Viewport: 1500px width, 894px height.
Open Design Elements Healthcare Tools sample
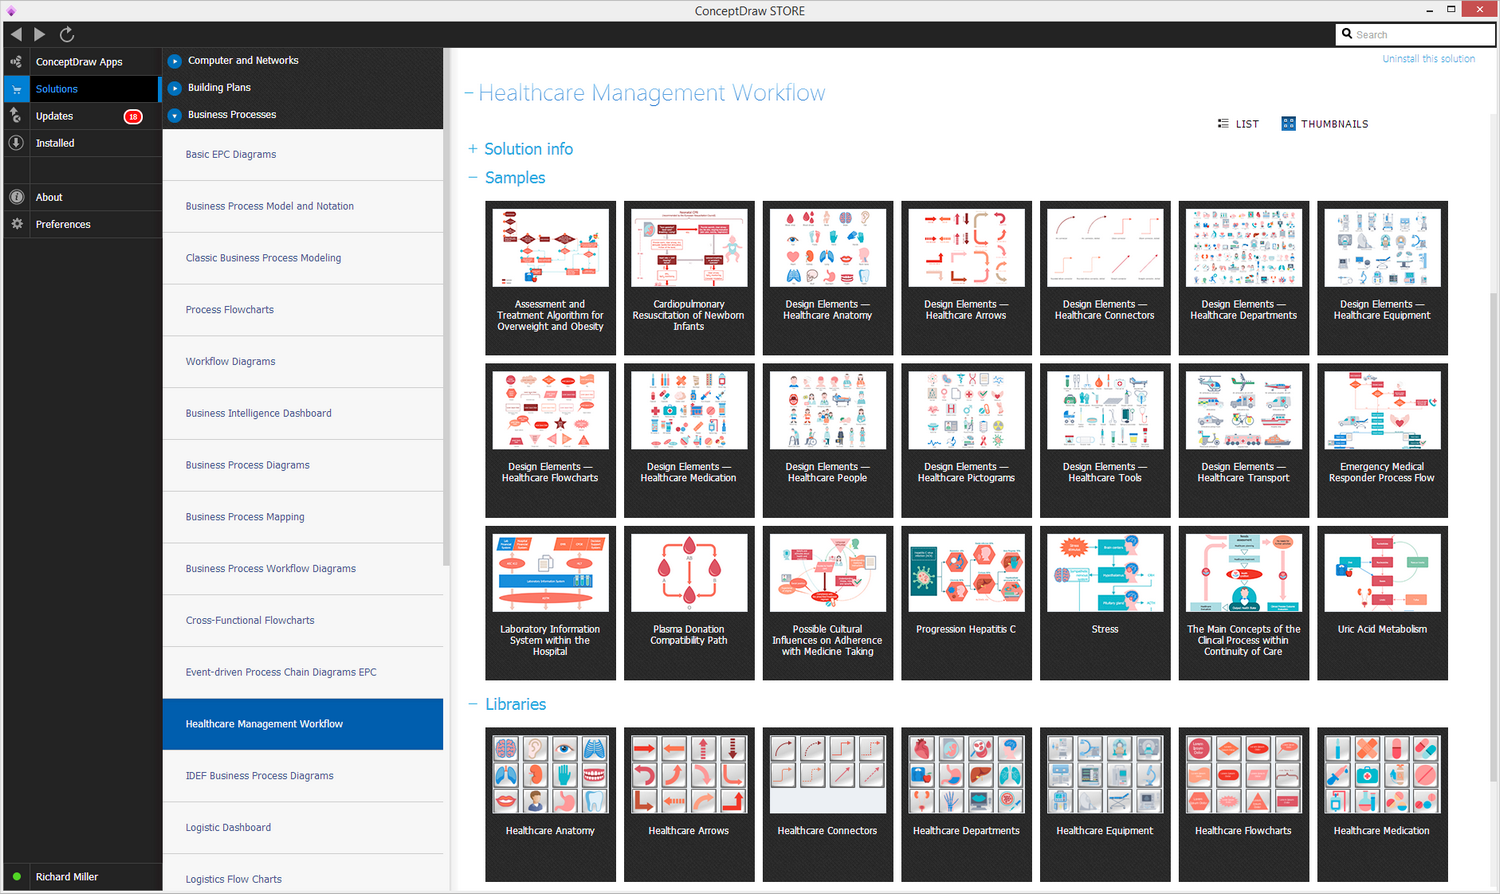click(x=1105, y=441)
